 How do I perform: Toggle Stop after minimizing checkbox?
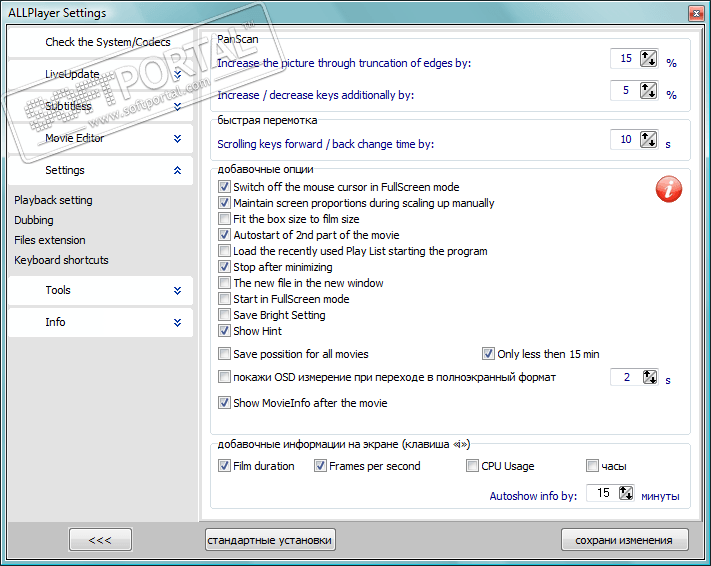[x=224, y=266]
